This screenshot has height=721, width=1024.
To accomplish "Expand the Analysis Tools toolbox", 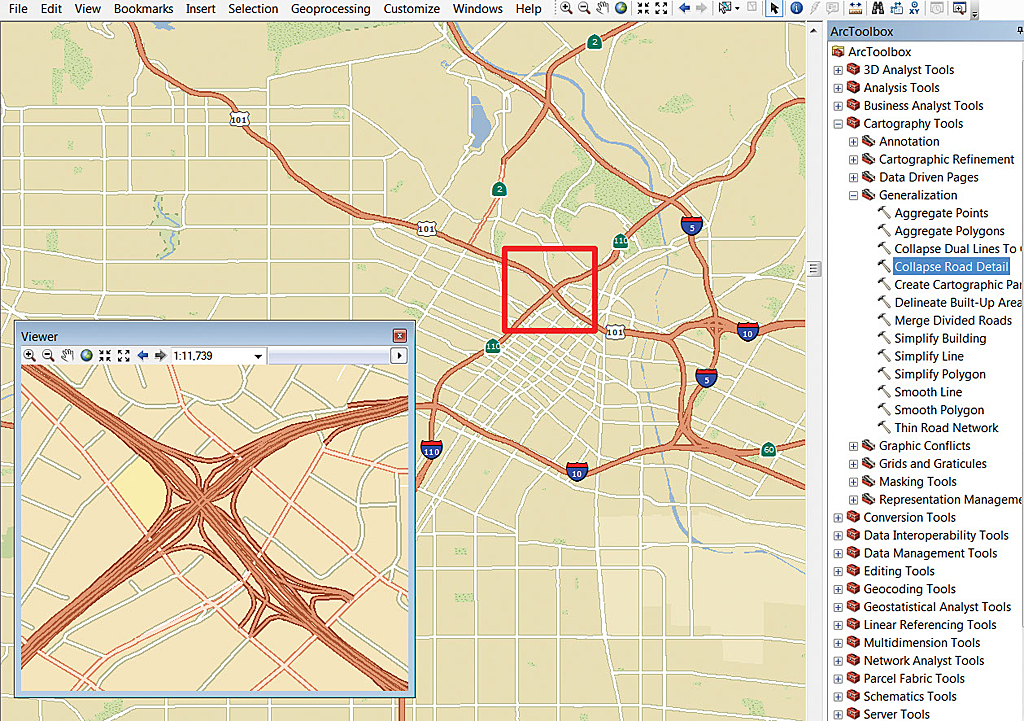I will pos(838,88).
